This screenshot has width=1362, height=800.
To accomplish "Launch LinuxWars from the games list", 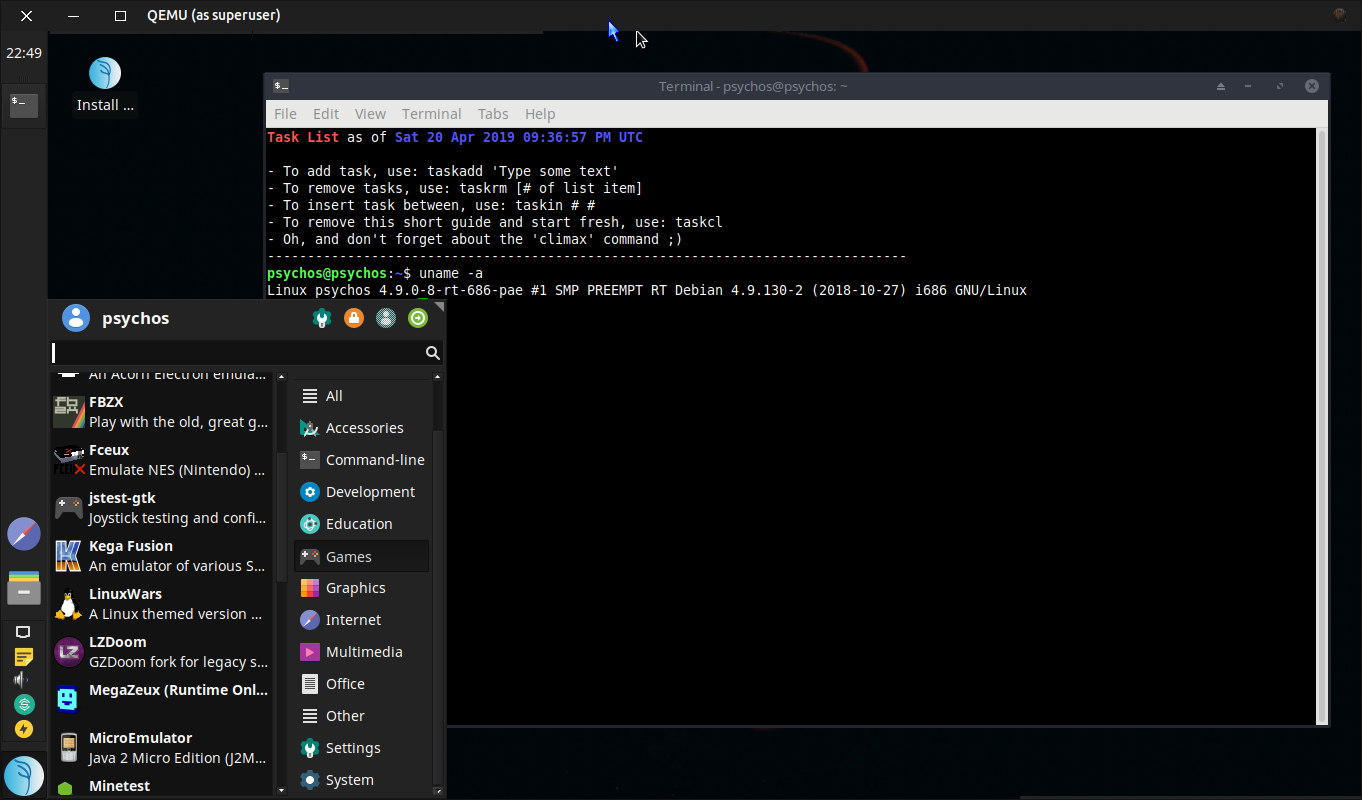I will click(x=160, y=604).
